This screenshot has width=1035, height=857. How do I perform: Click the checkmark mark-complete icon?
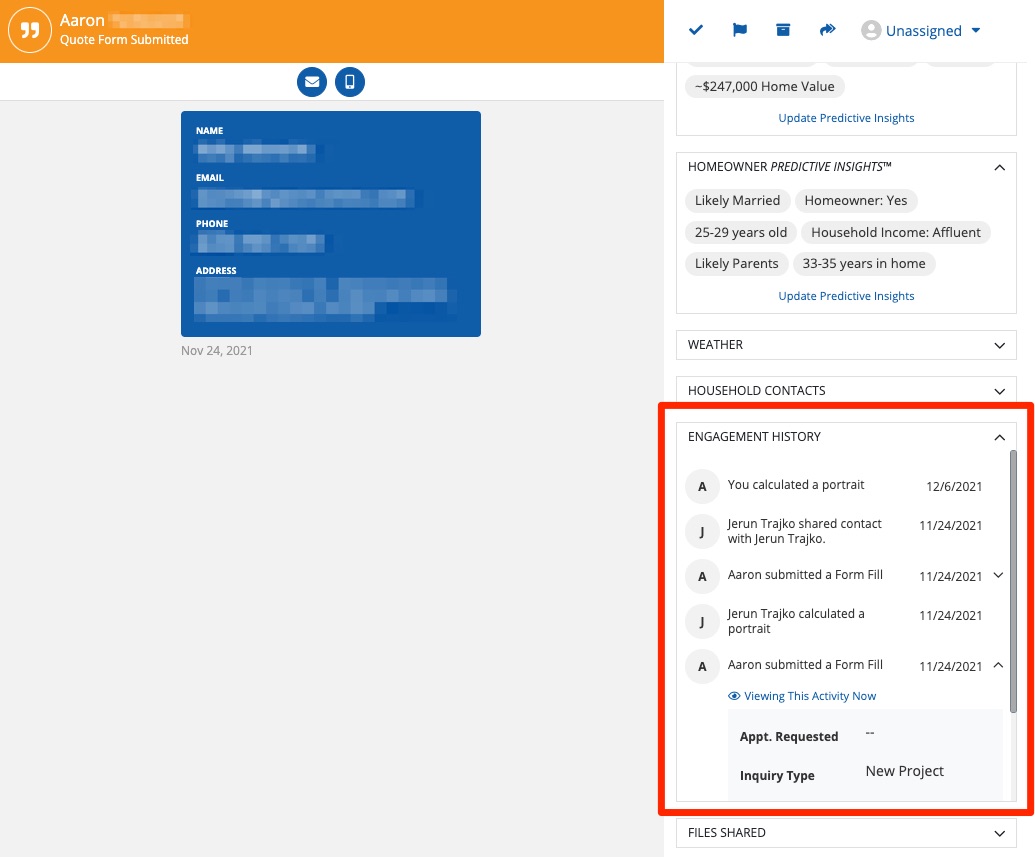[696, 30]
